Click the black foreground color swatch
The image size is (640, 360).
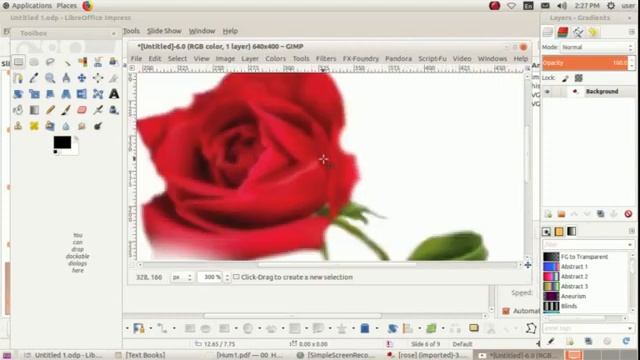point(62,142)
